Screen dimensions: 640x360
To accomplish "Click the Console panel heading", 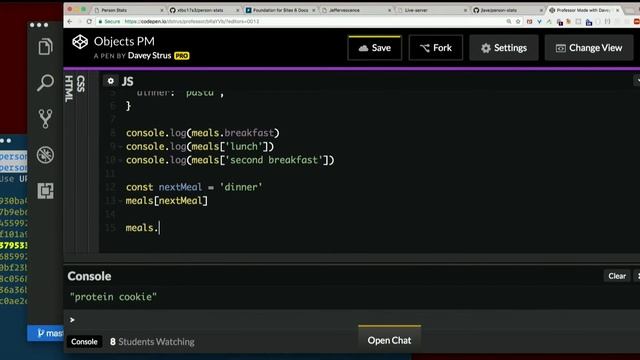I will (89, 276).
